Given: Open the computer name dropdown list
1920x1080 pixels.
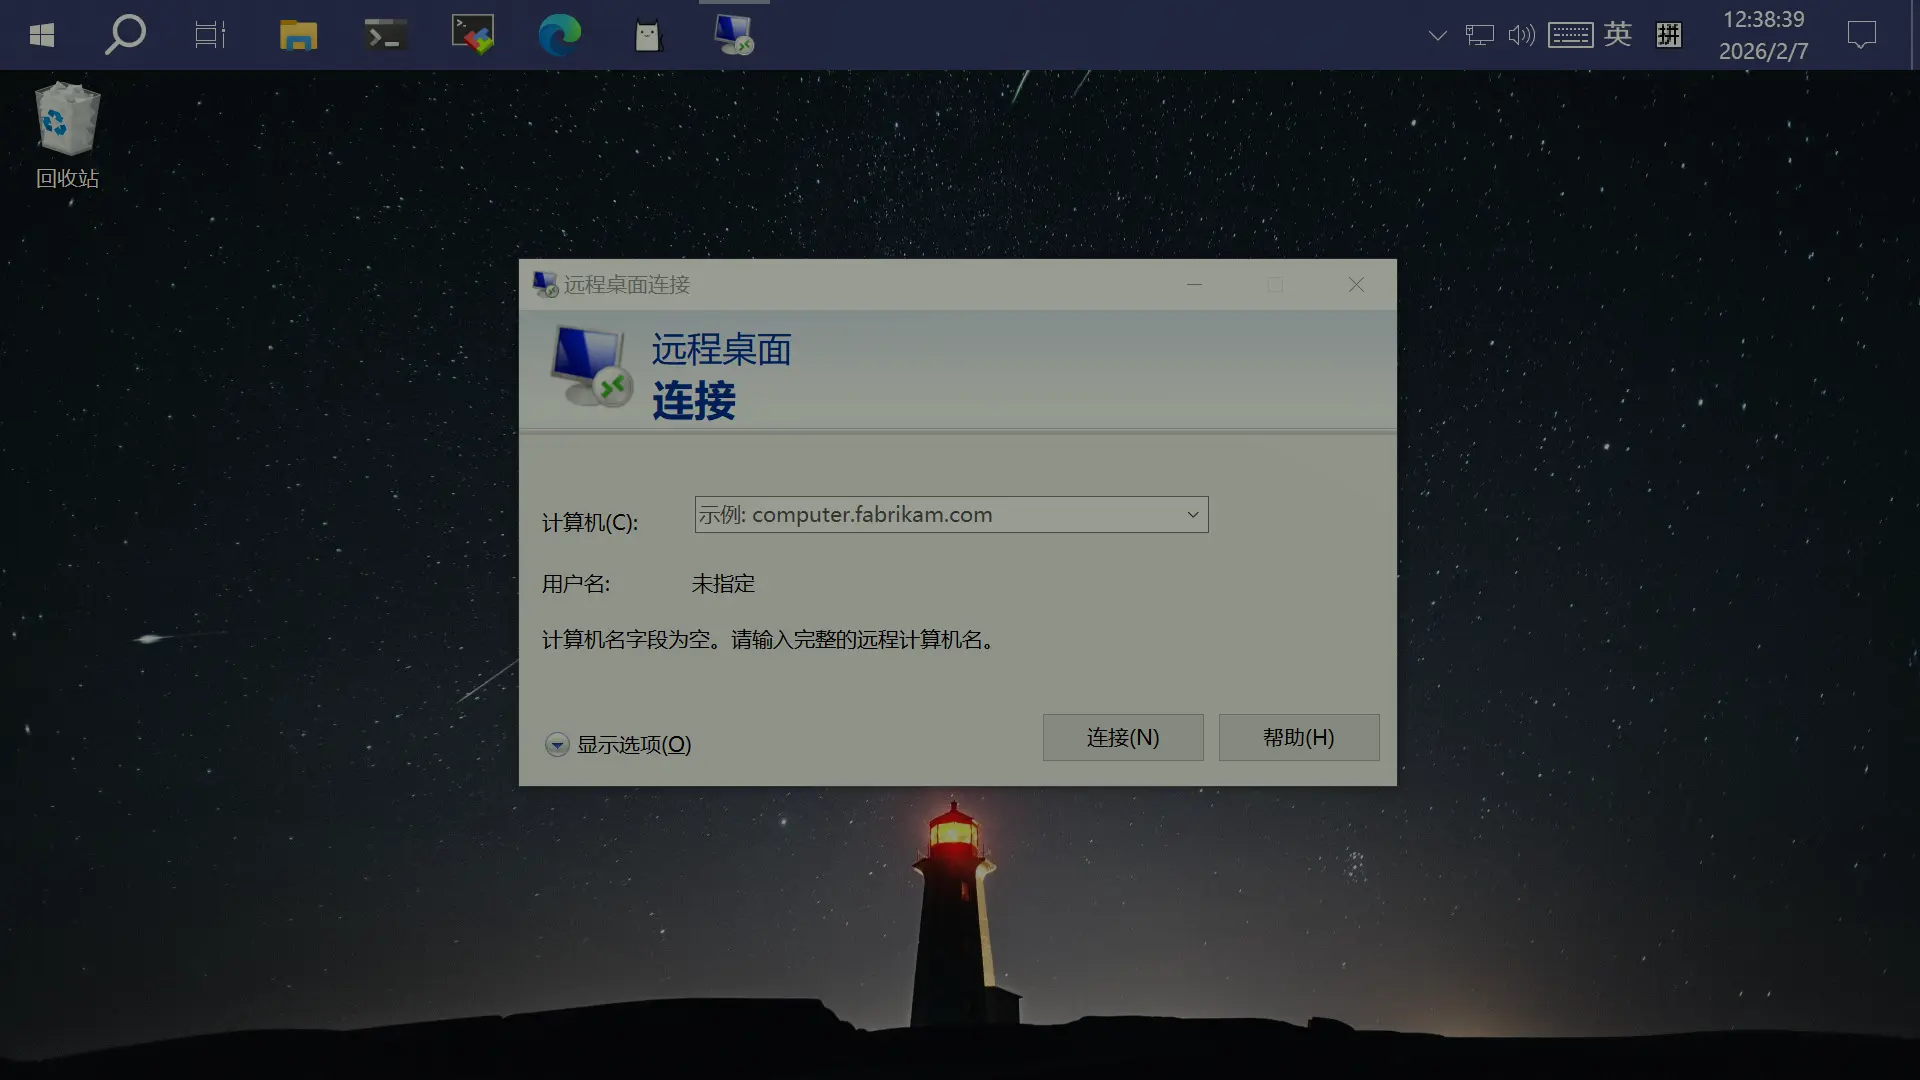Looking at the screenshot, I should click(1192, 514).
